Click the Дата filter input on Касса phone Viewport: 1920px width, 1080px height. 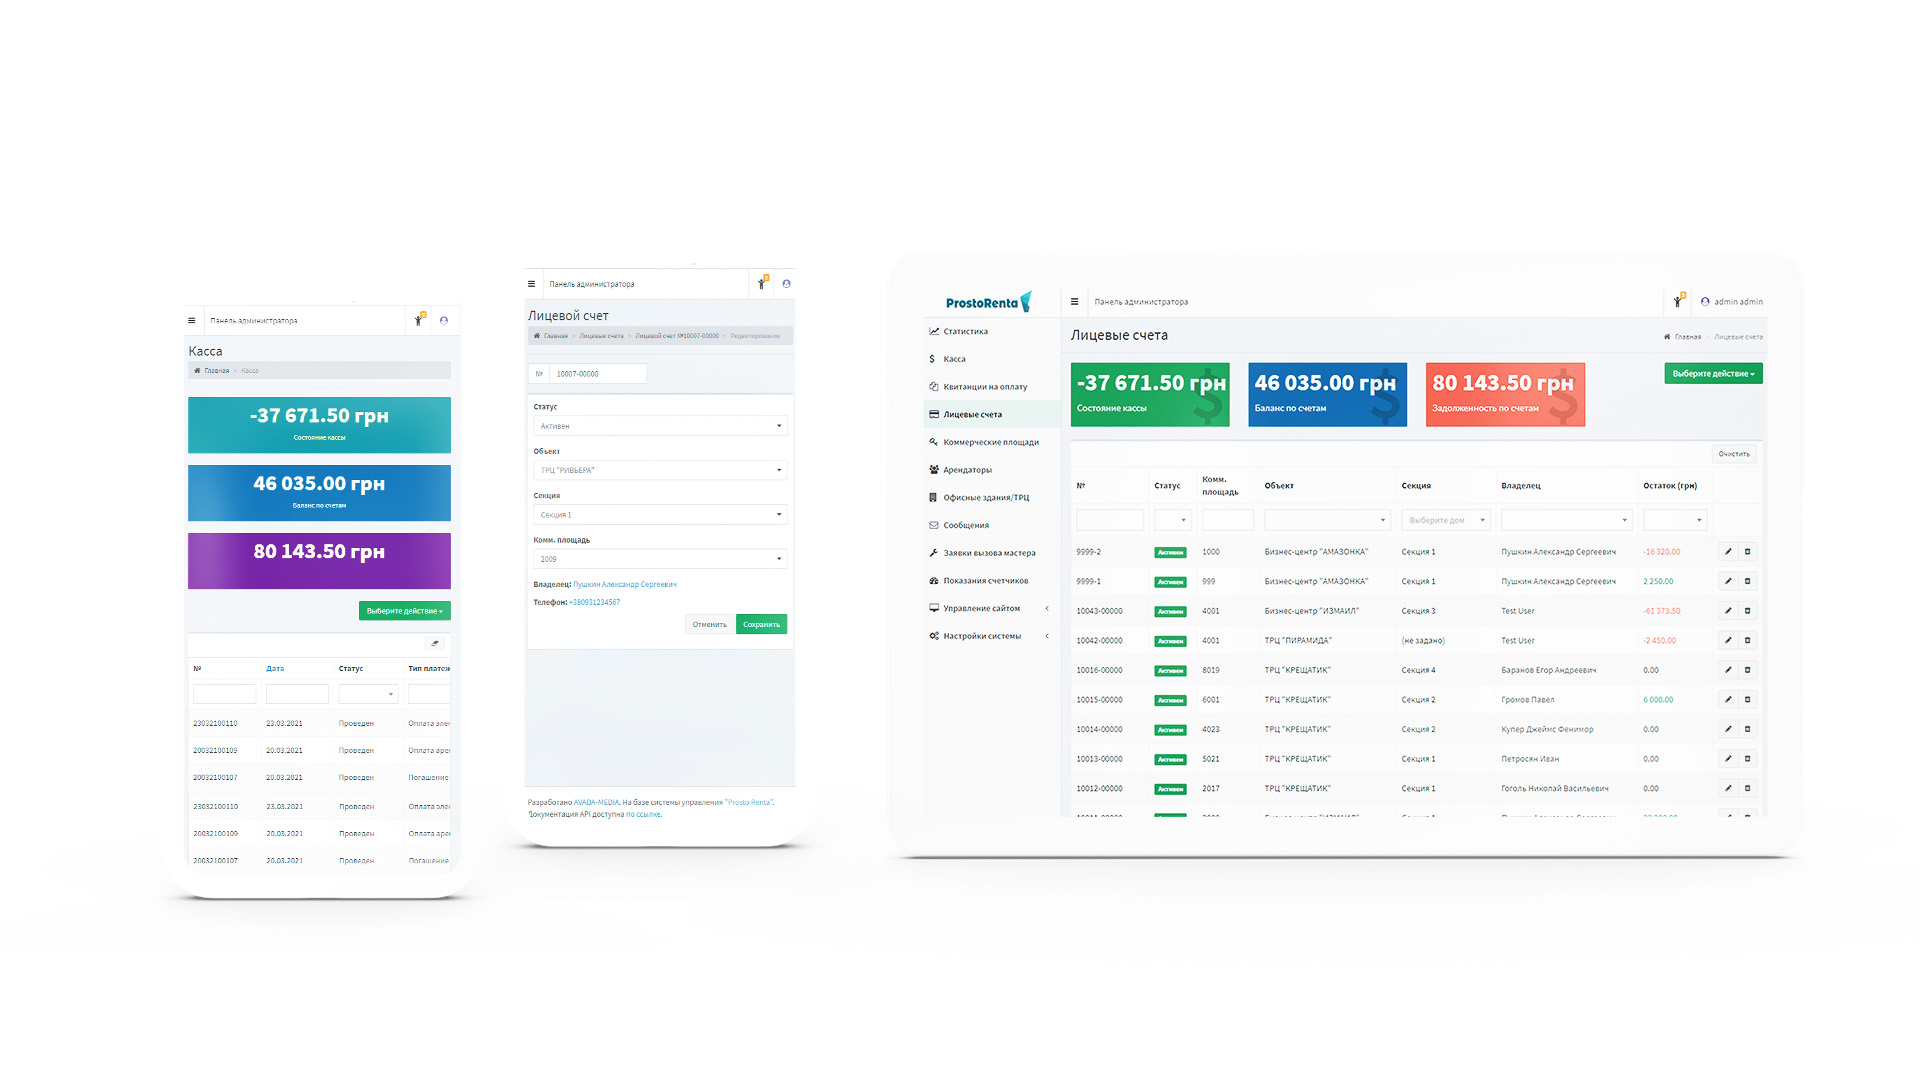tap(297, 694)
